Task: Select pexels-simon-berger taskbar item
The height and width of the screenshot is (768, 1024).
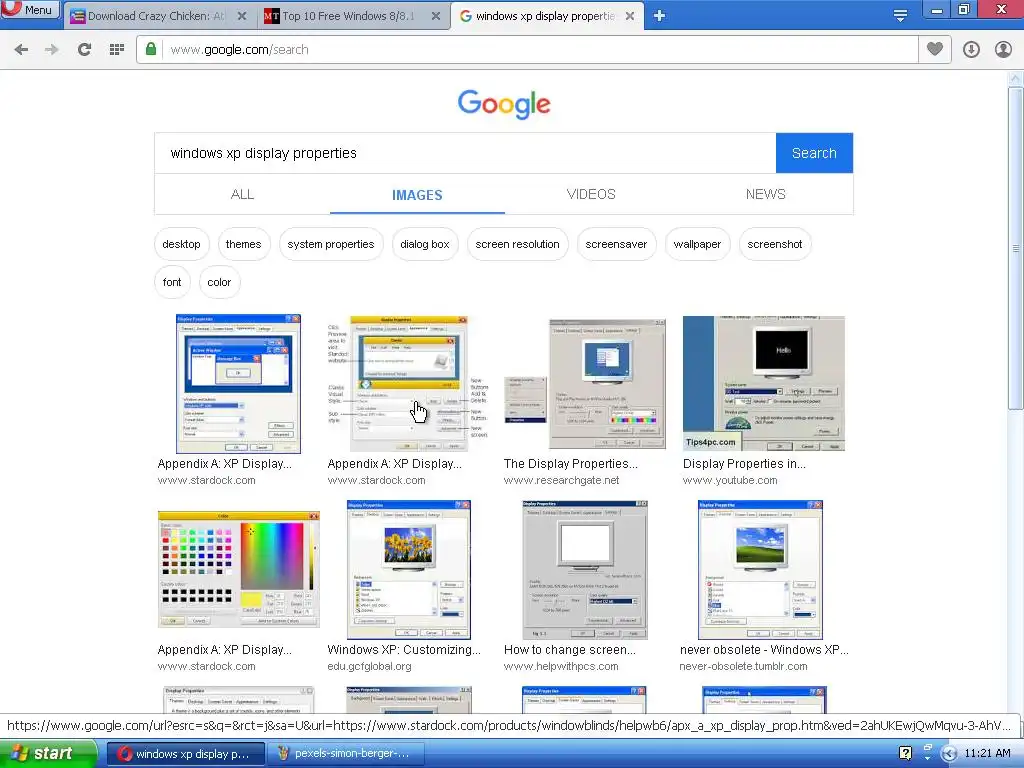Action: (346, 754)
